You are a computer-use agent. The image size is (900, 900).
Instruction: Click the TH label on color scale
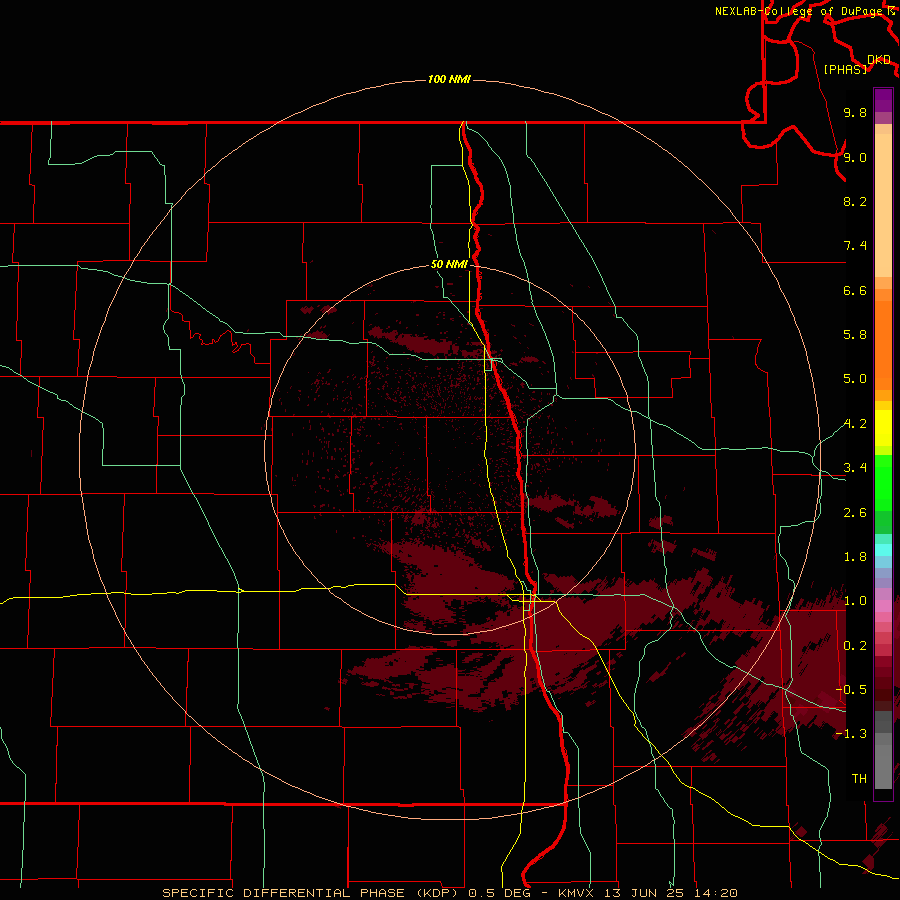[859, 779]
